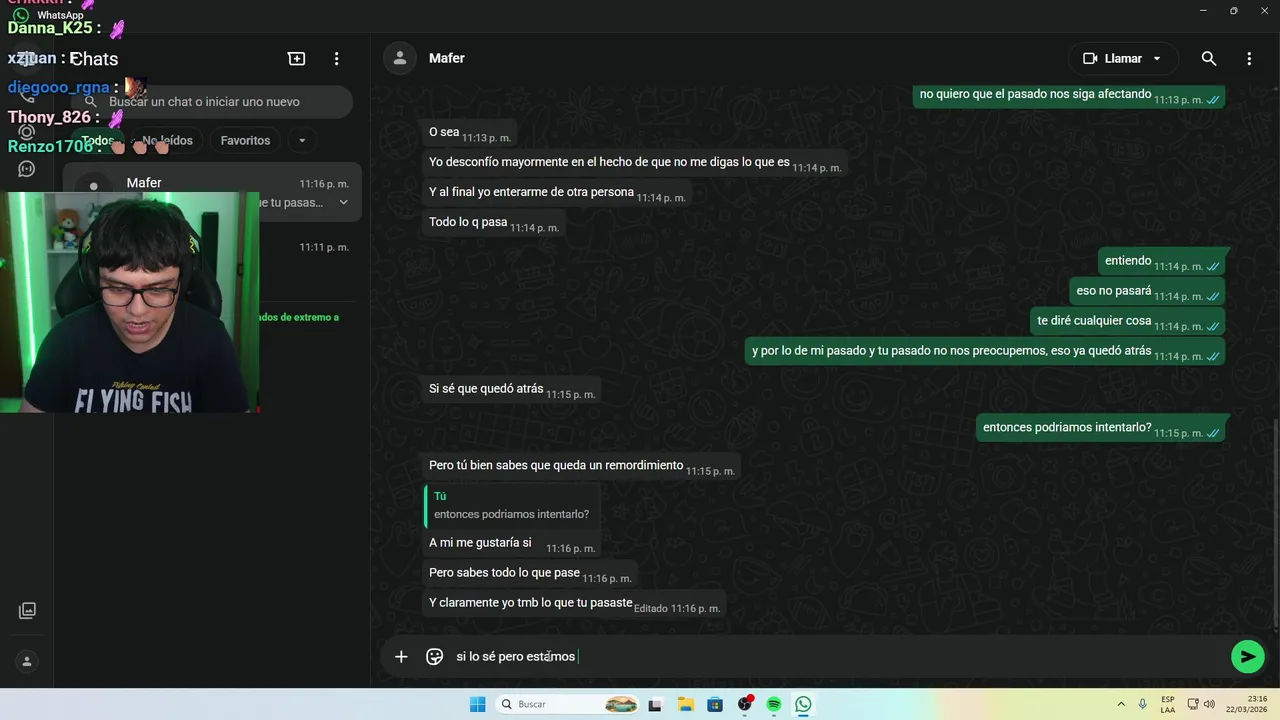The height and width of the screenshot is (720, 1280).
Task: Open the Mafer chat in the list
Action: coord(212,192)
